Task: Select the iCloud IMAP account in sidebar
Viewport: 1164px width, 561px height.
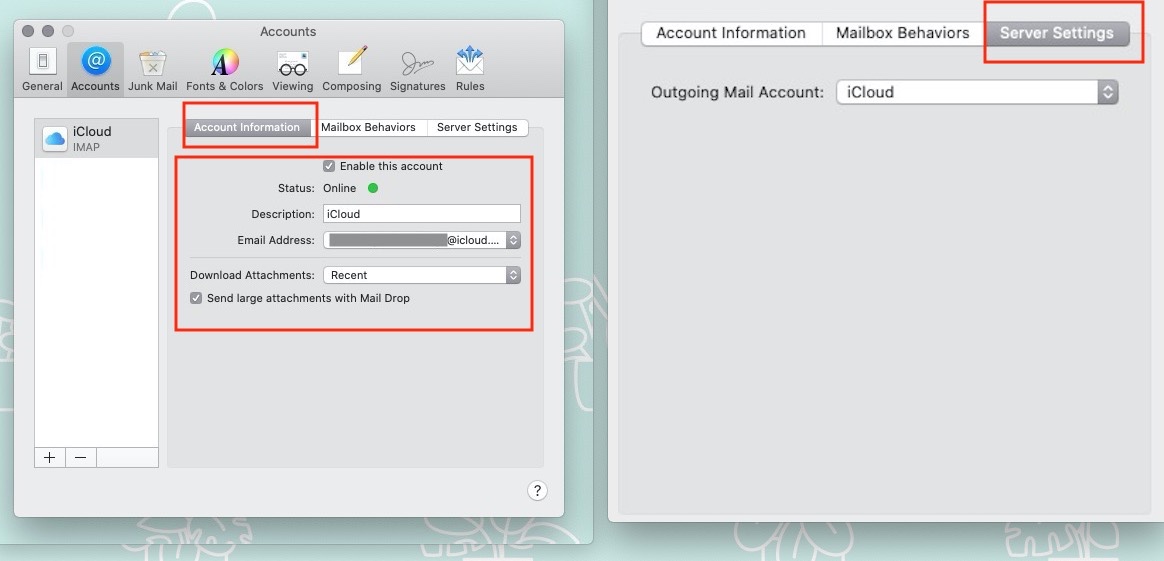Action: pyautogui.click(x=97, y=138)
